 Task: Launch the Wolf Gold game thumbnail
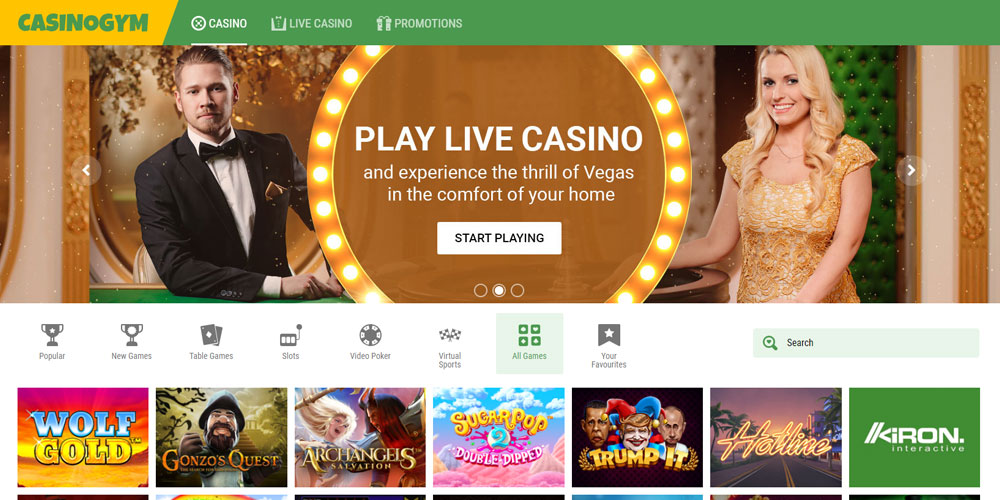click(x=83, y=438)
